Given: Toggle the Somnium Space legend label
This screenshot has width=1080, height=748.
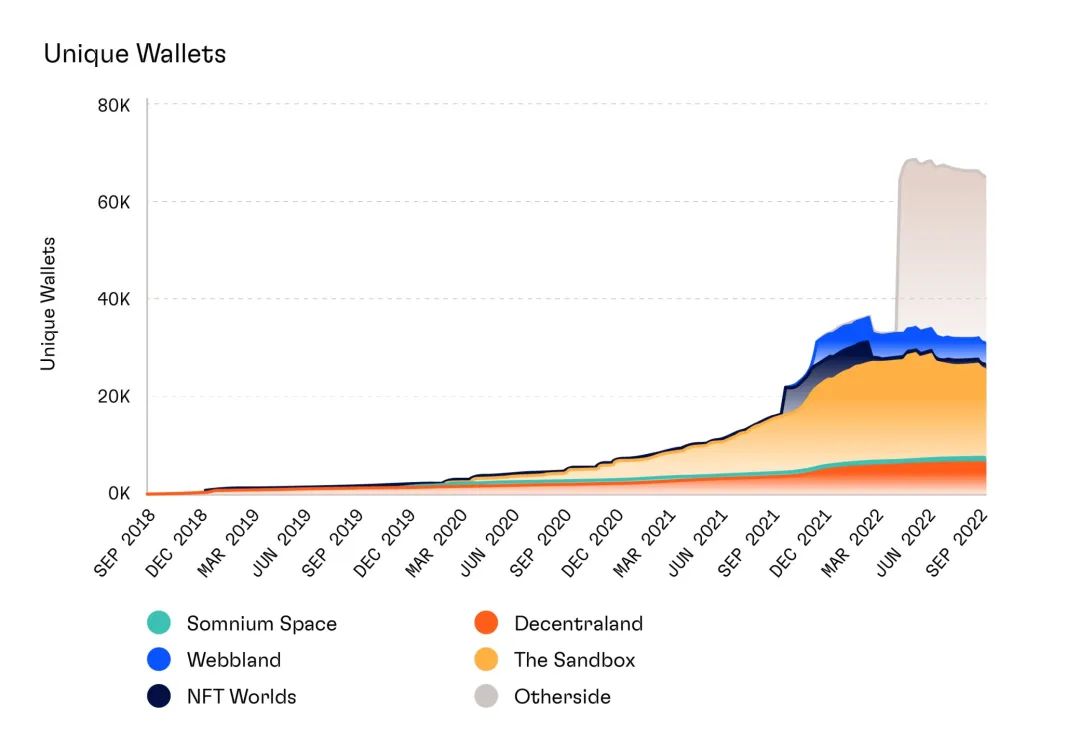Looking at the screenshot, I should coord(262,623).
